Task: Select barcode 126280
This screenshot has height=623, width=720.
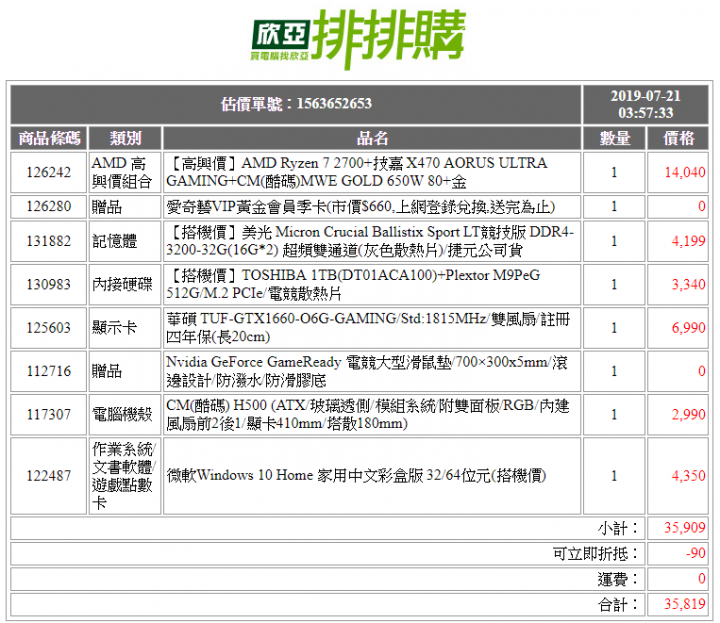Action: pos(49,207)
